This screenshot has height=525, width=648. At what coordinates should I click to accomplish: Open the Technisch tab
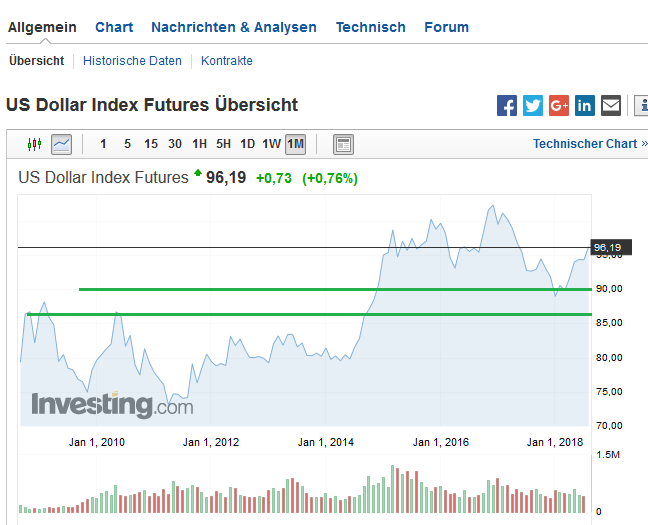click(371, 27)
